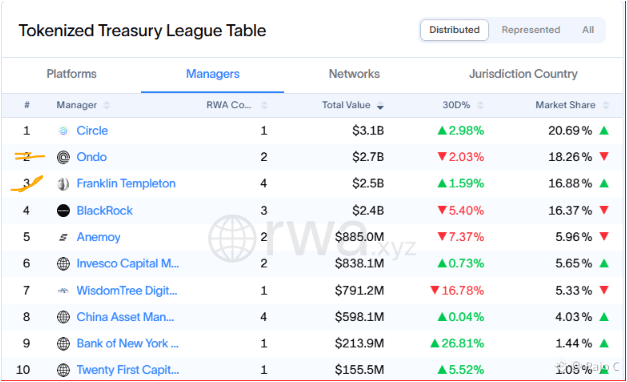The height and width of the screenshot is (382, 627).
Task: Open the China Asset Man... manager link
Action: [x=125, y=317]
